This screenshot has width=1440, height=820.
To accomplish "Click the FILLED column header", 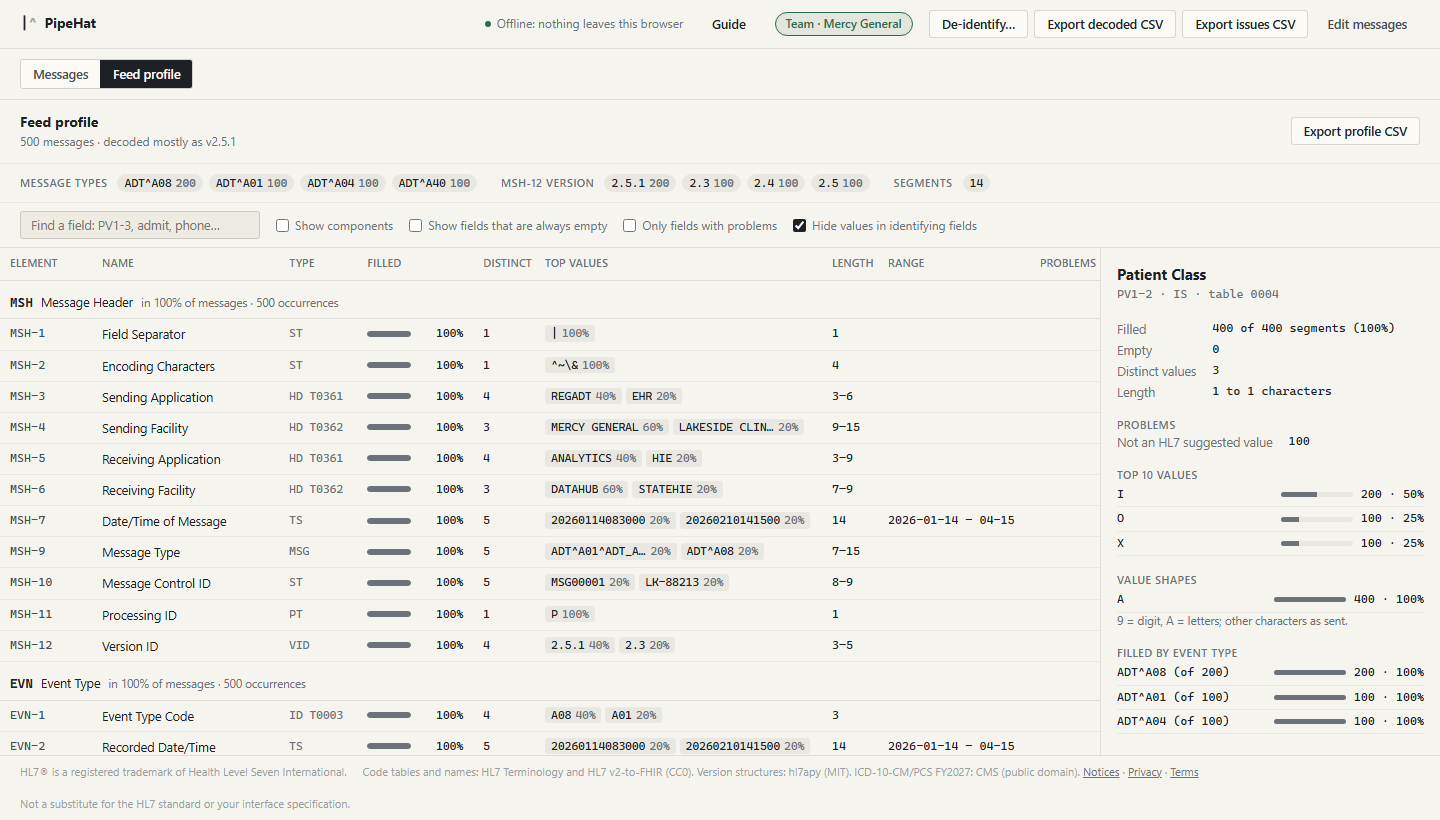I will 384,263.
